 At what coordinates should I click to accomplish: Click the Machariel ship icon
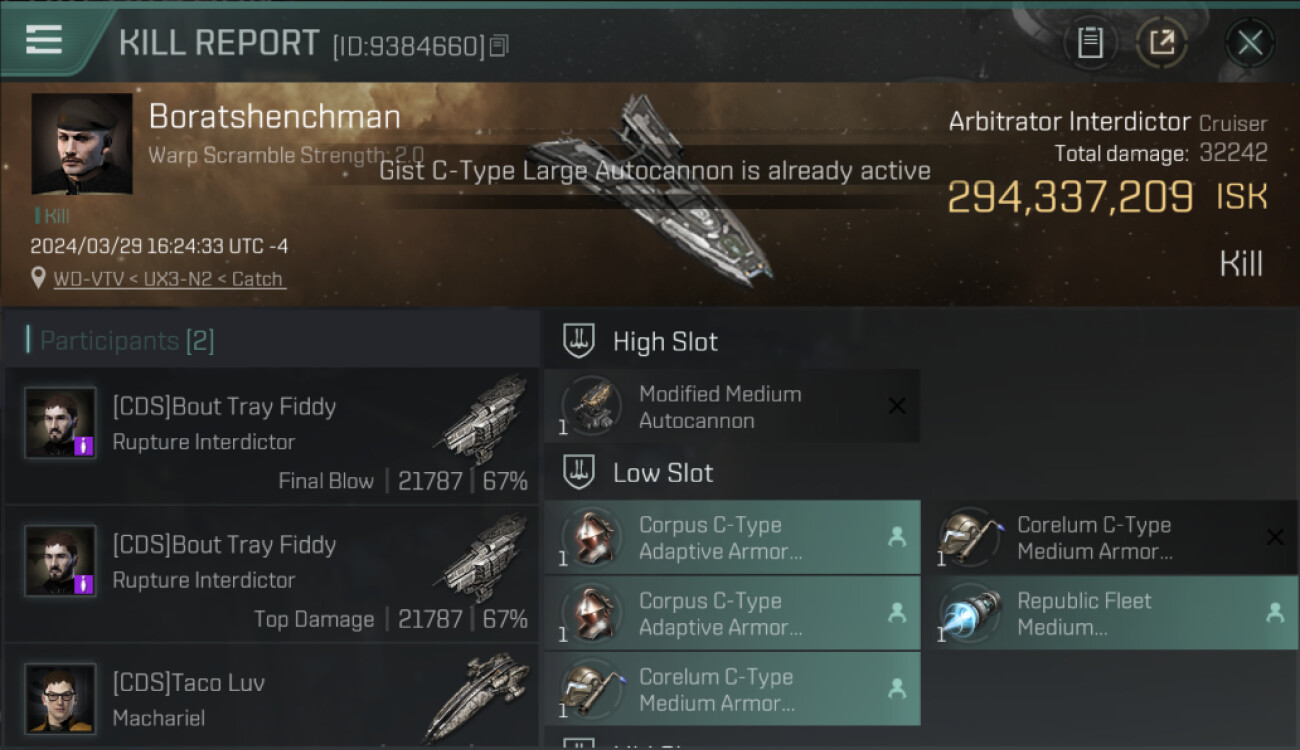point(477,697)
